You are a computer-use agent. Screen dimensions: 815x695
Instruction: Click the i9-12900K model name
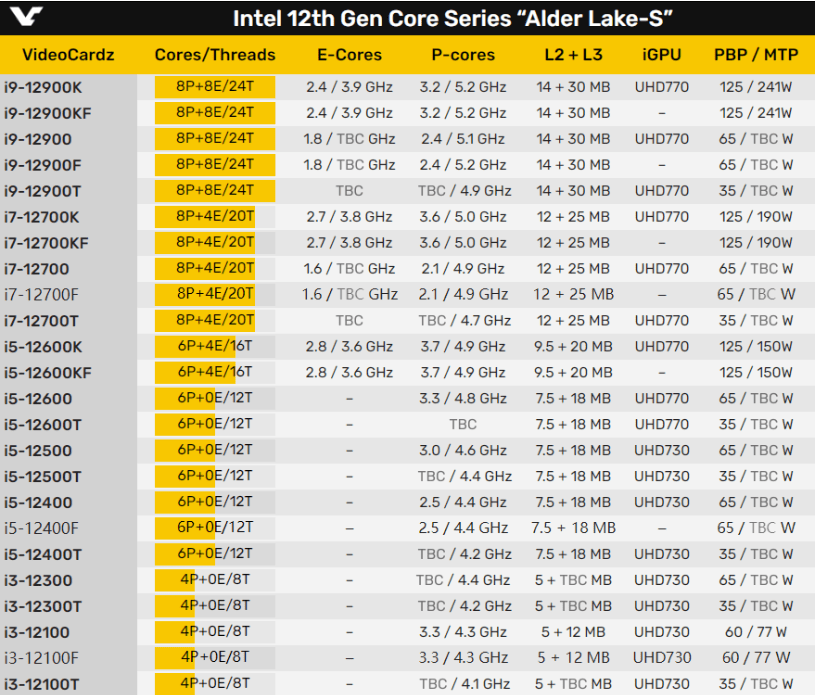(43, 87)
